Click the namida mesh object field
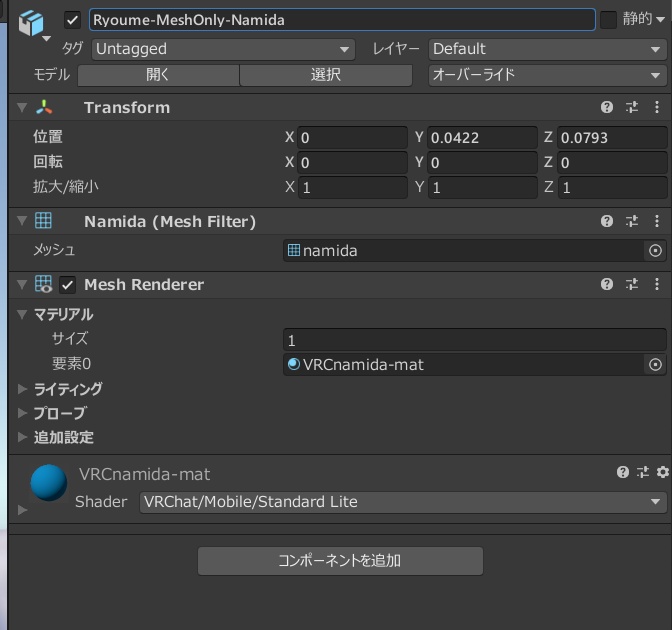Screen dimensions: 672x630 point(464,251)
